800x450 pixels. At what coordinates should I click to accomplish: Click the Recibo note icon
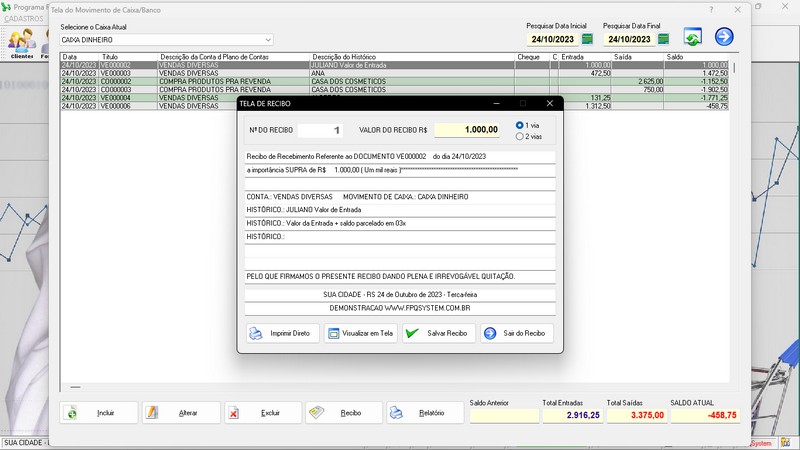pos(316,412)
